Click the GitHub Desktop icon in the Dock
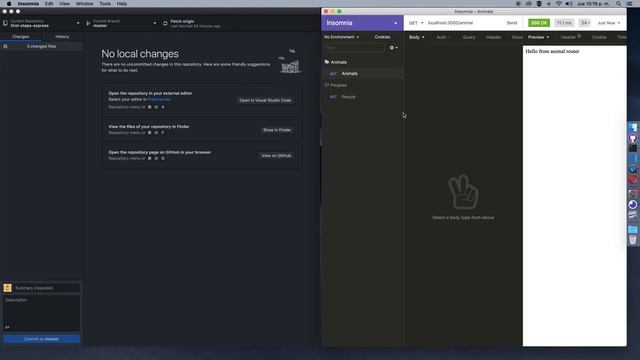Image resolution: width=640 pixels, height=360 pixels. 633,139
